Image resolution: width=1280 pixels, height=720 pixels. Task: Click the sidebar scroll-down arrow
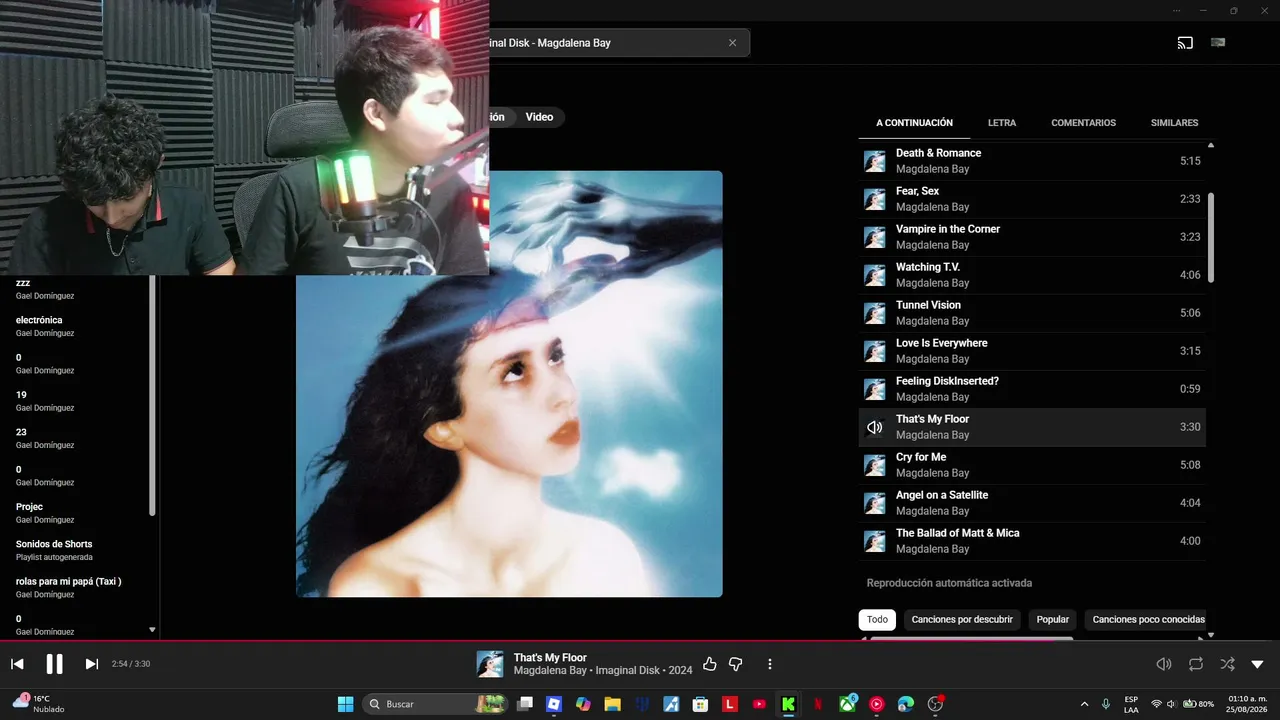click(152, 630)
